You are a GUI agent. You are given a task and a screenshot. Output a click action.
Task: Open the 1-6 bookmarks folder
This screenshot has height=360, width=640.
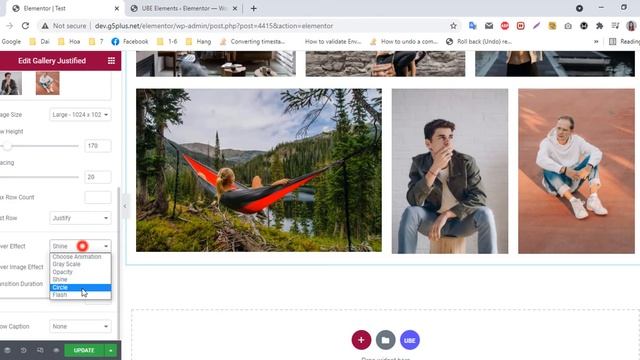click(x=167, y=42)
